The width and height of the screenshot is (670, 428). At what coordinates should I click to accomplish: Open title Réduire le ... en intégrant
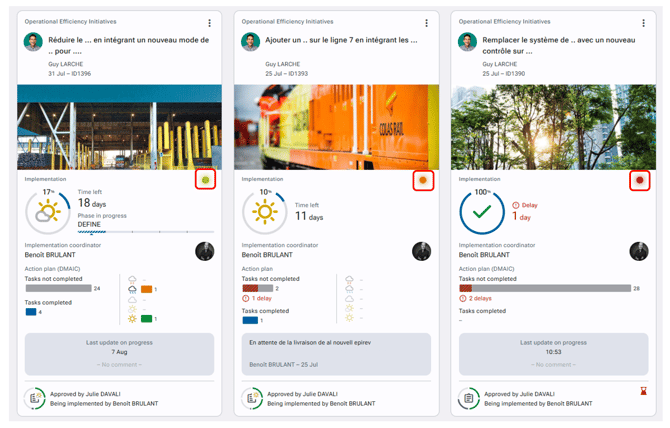point(129,45)
